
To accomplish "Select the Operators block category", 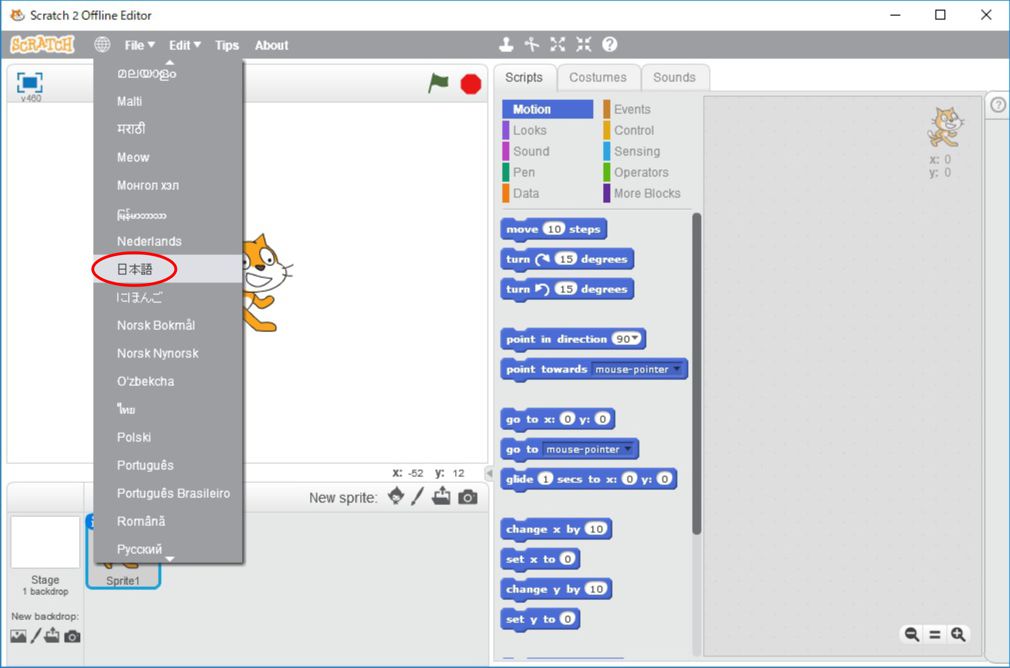I will [647, 172].
